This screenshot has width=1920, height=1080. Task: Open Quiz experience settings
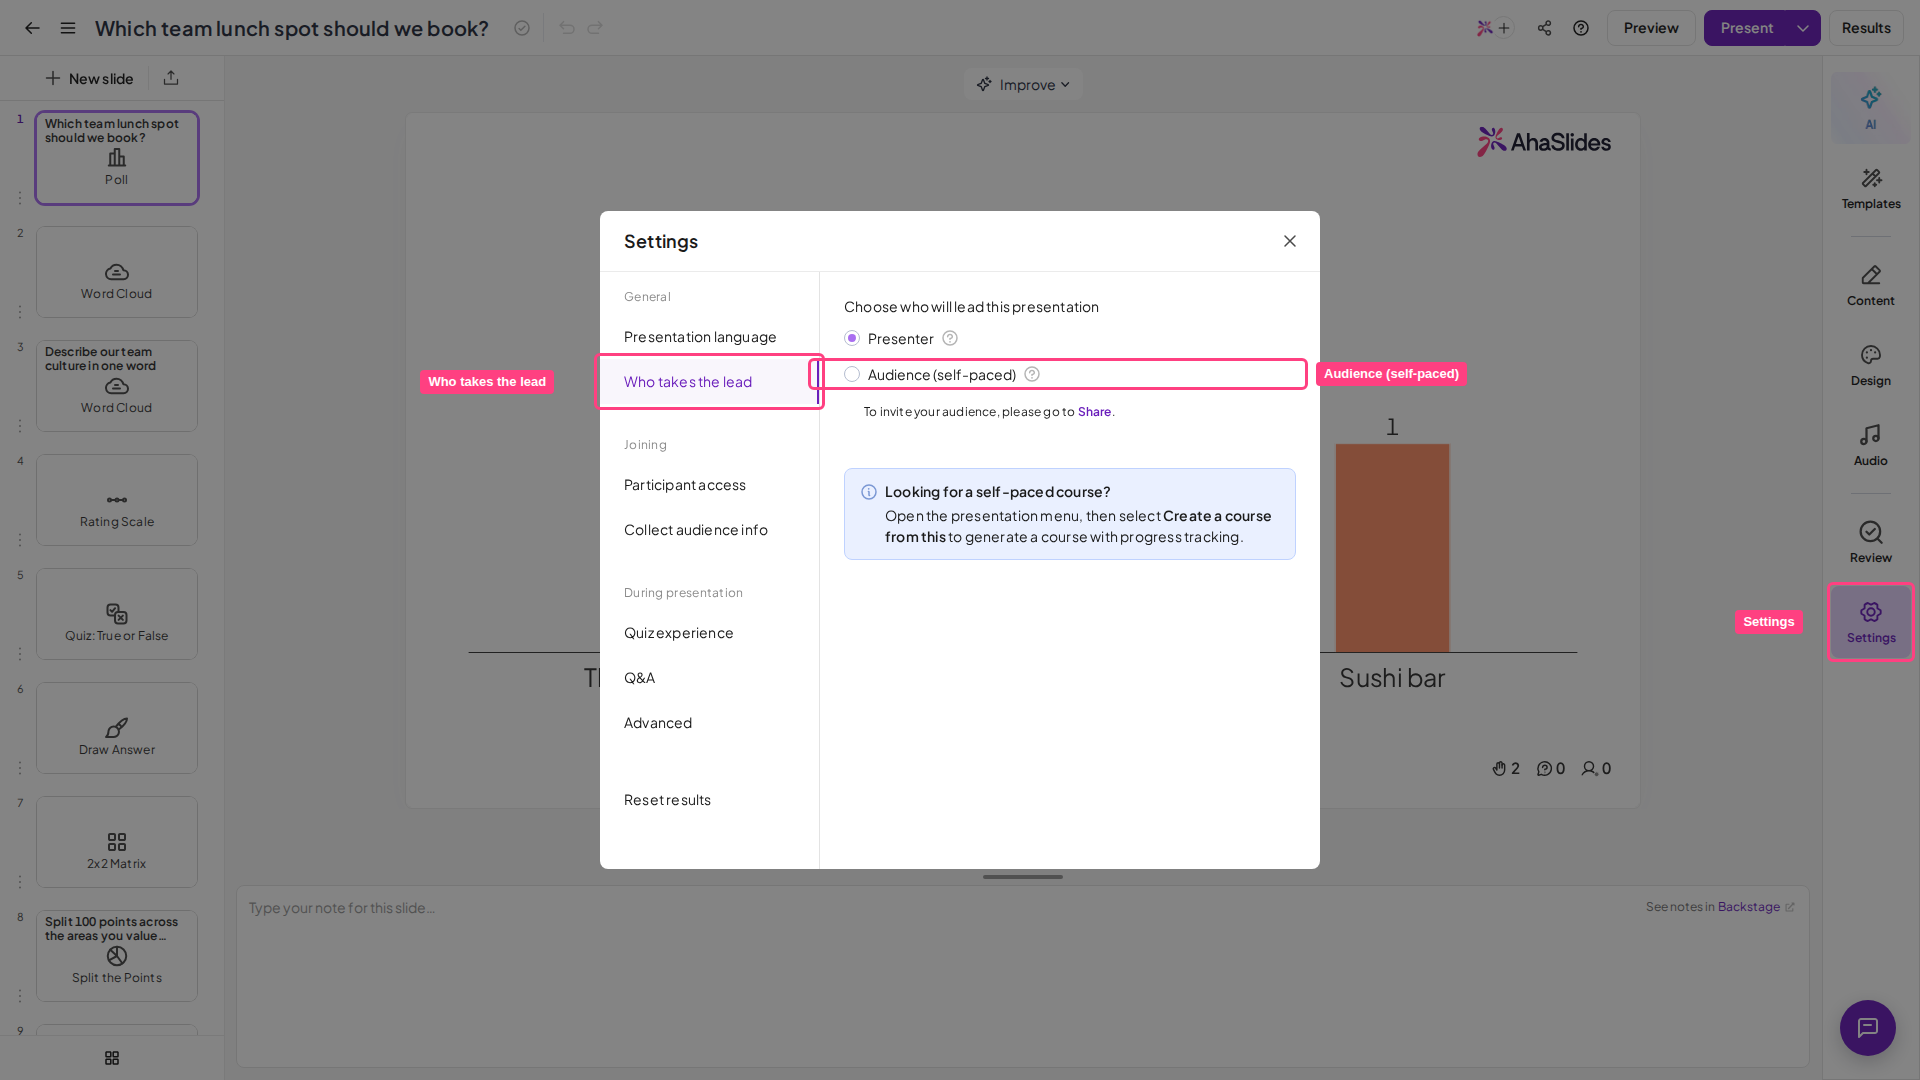(x=709, y=633)
